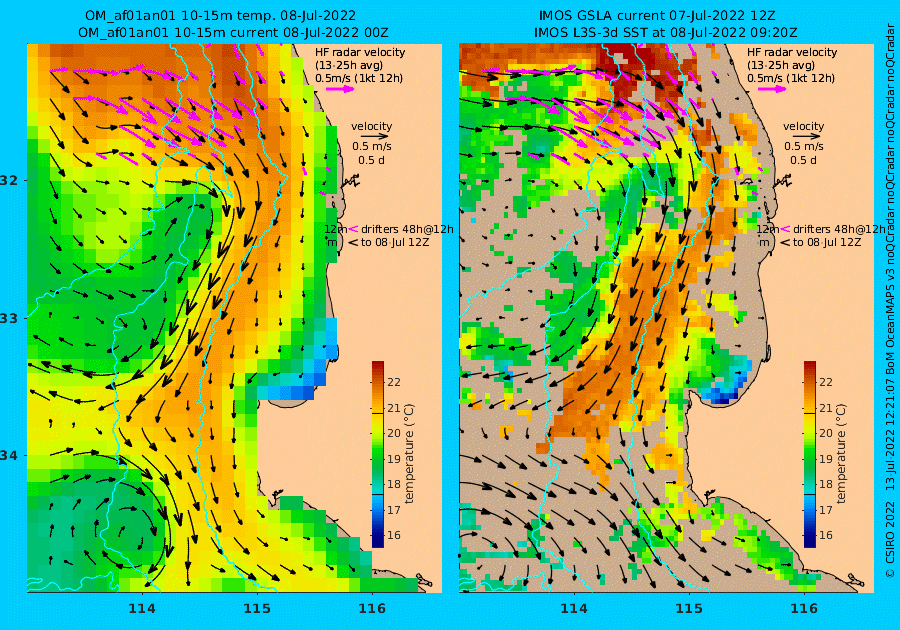Click colorbar tick '20' in IMOS panel

(825, 433)
